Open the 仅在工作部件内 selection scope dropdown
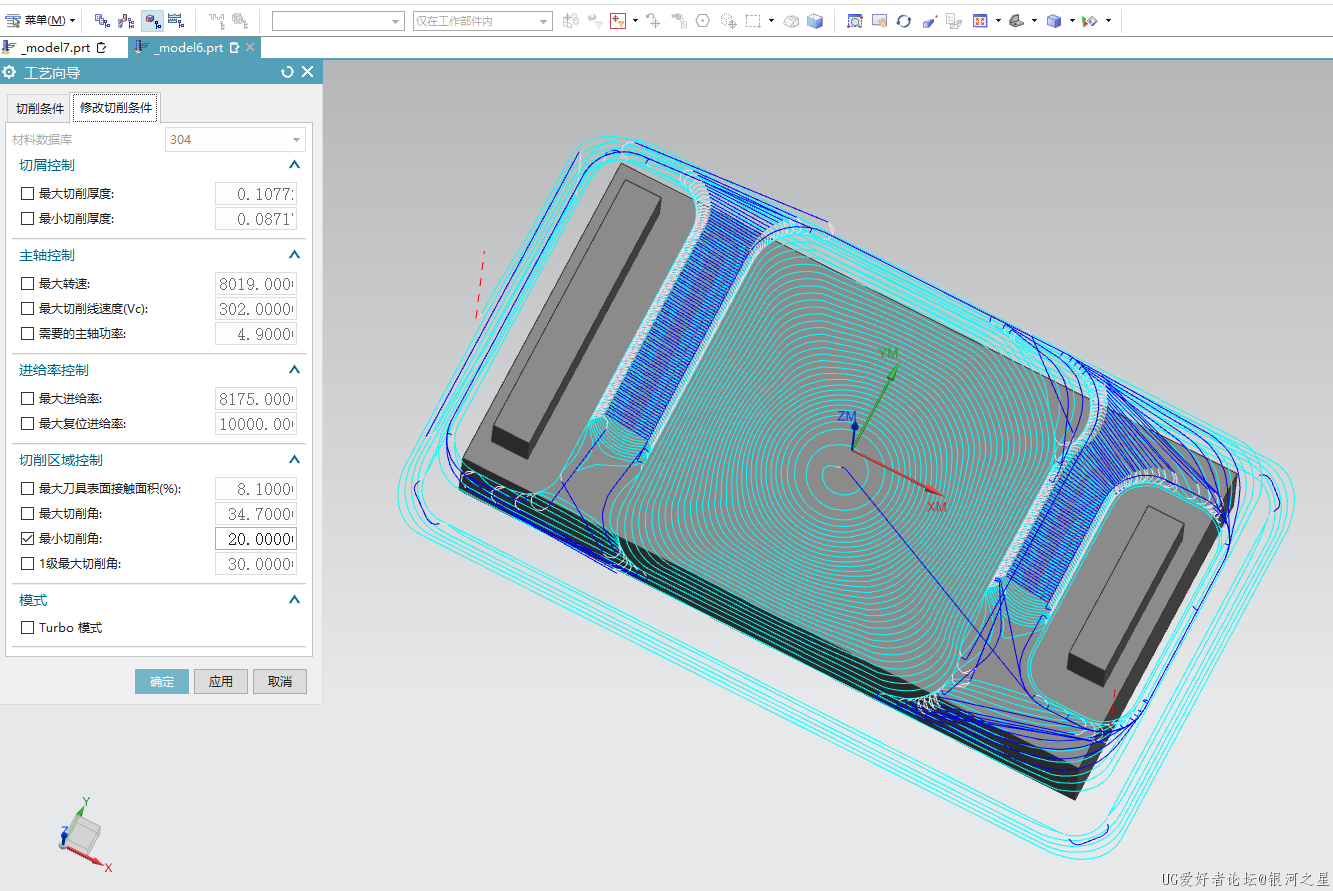The image size is (1333, 891). click(482, 21)
